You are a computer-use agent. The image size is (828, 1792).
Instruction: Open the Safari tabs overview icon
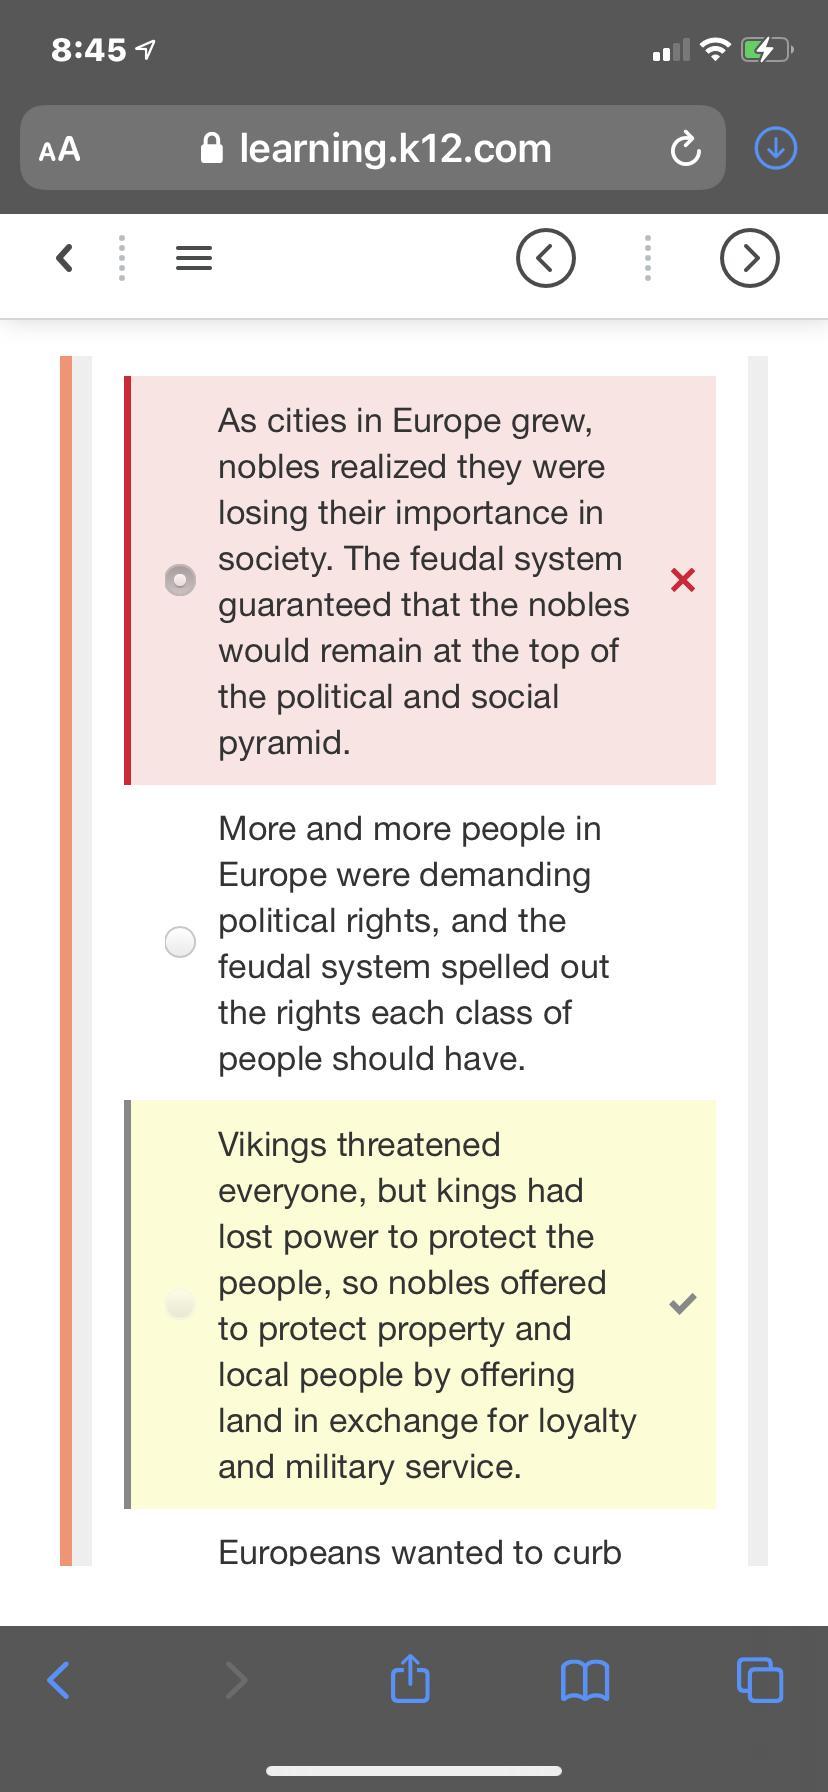[760, 1679]
